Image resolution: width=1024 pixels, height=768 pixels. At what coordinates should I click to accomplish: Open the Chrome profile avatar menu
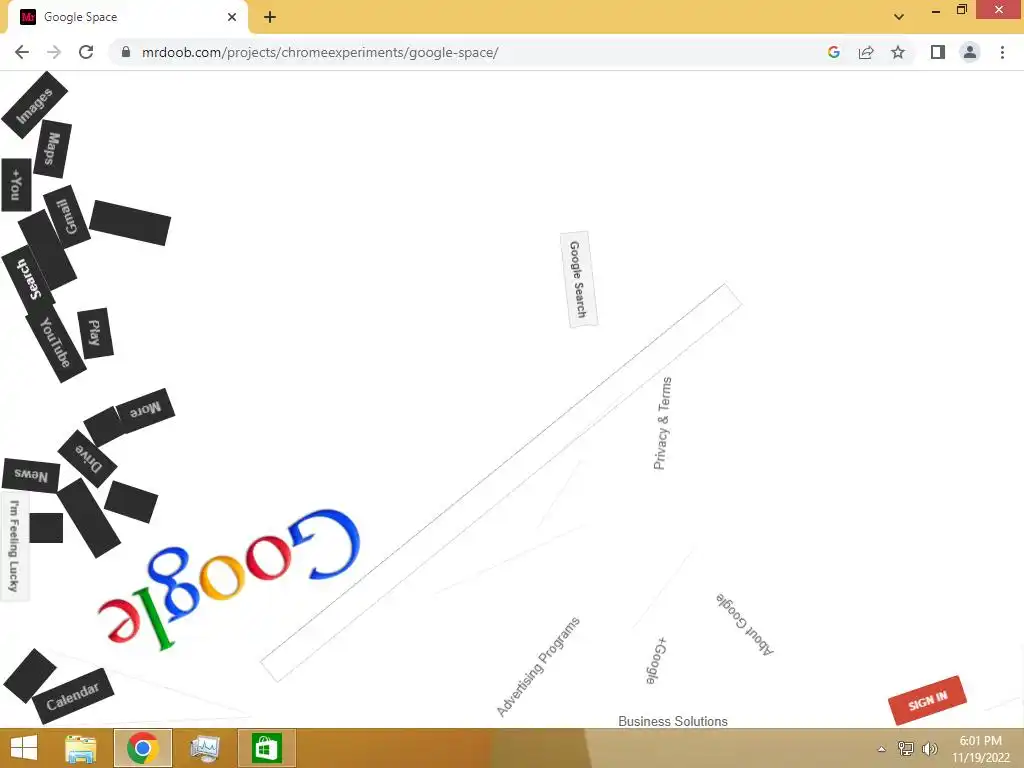970,52
